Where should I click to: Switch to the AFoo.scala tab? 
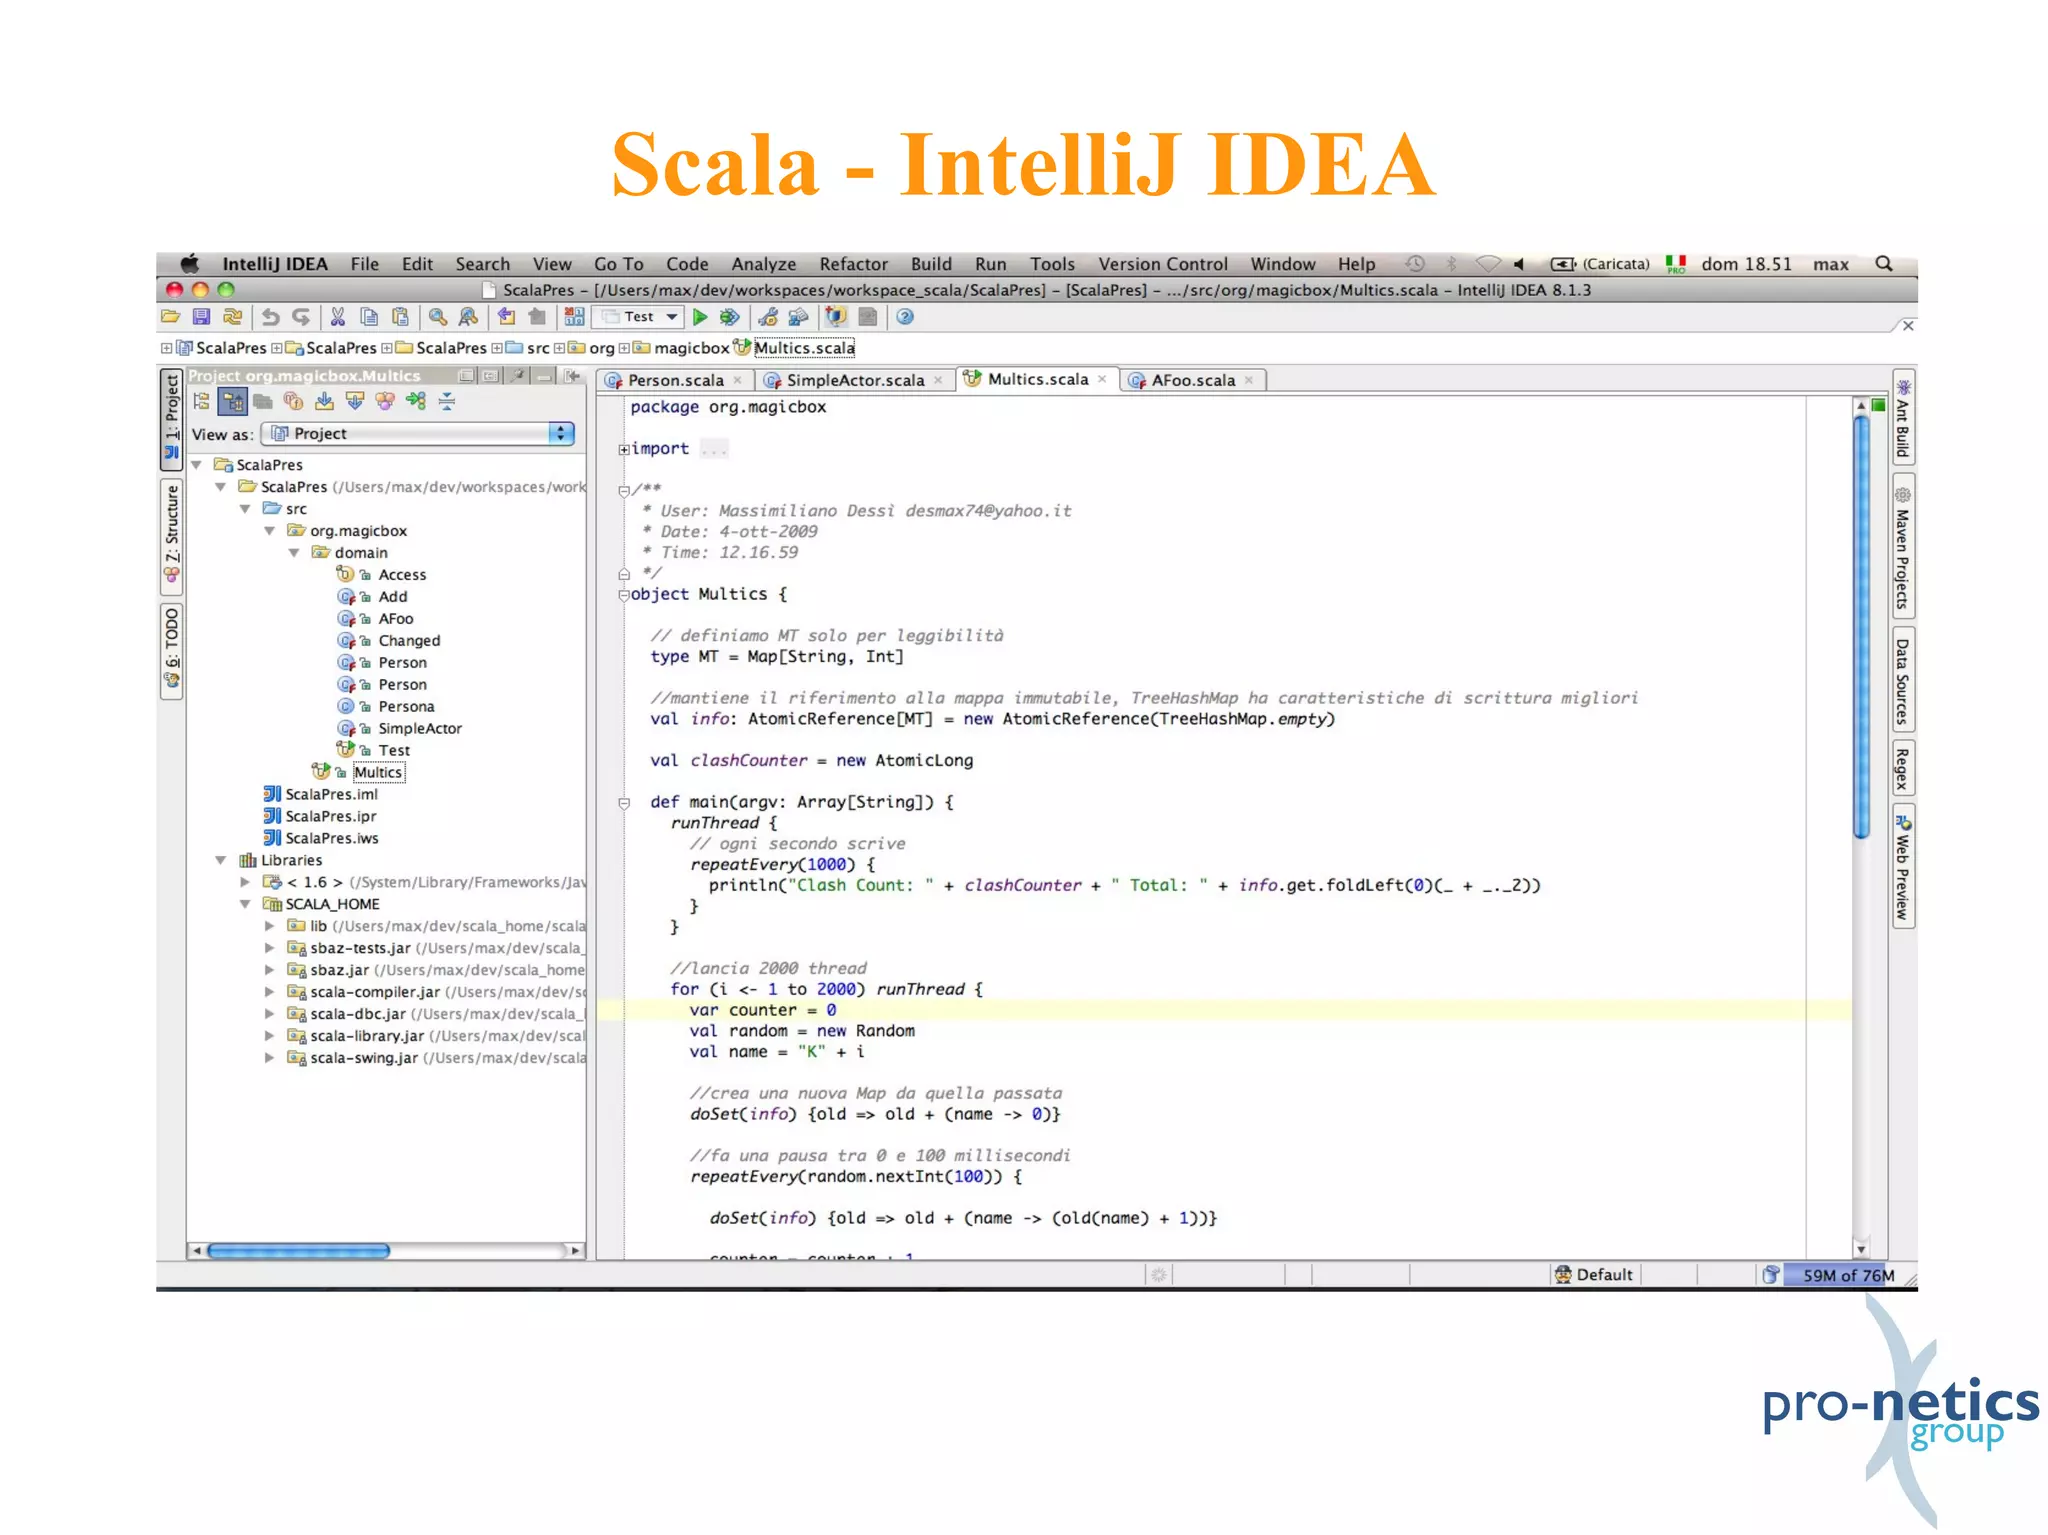click(1192, 380)
